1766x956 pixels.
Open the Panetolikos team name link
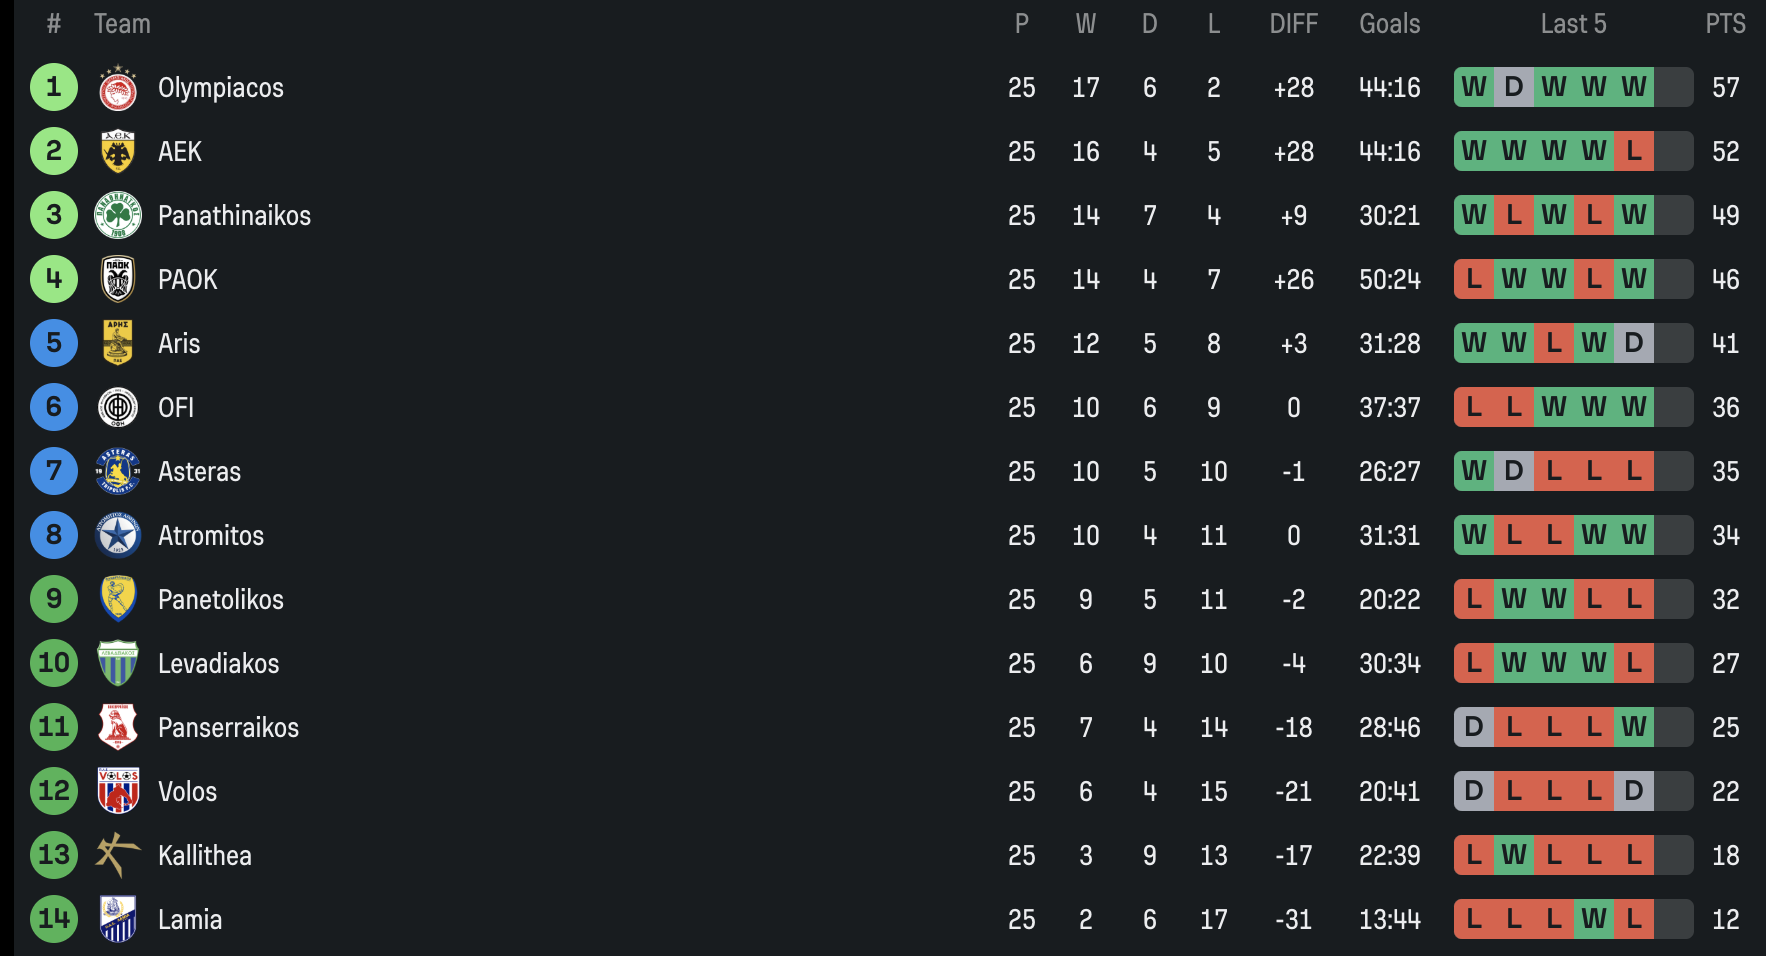pyautogui.click(x=221, y=600)
